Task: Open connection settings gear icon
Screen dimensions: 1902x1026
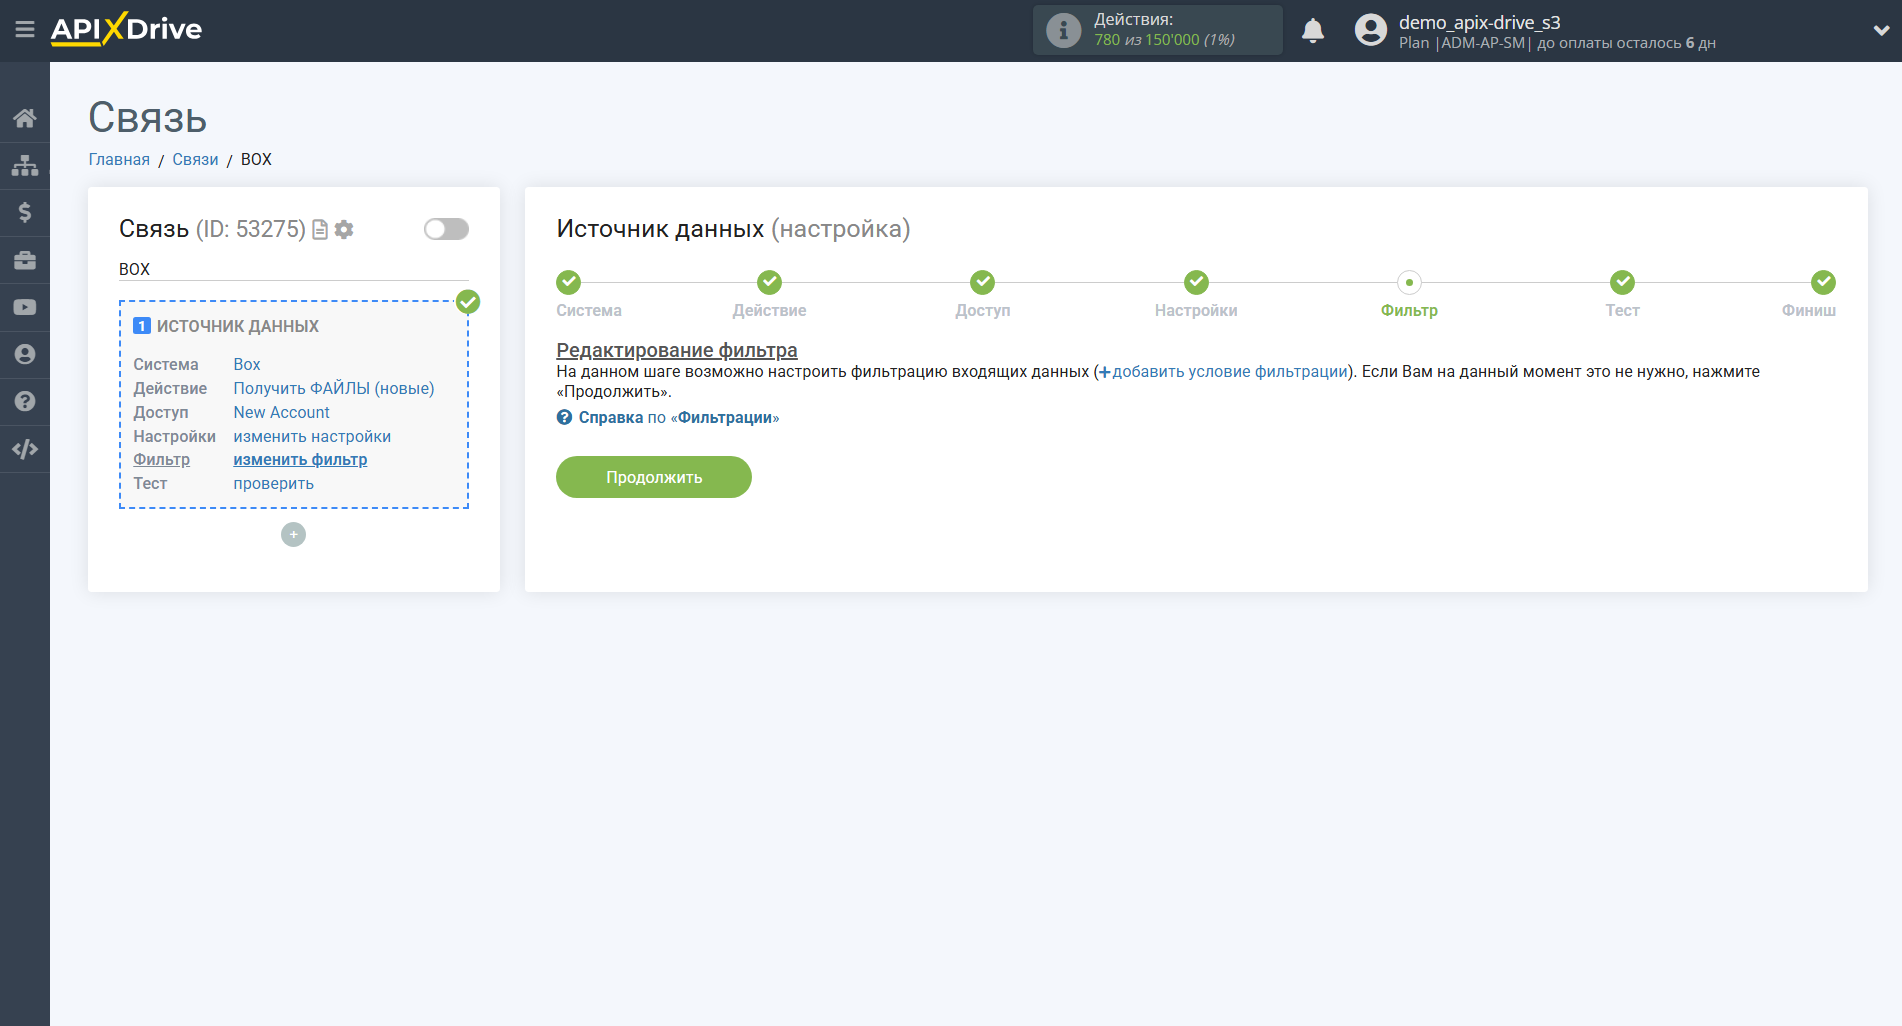Action: pos(344,230)
